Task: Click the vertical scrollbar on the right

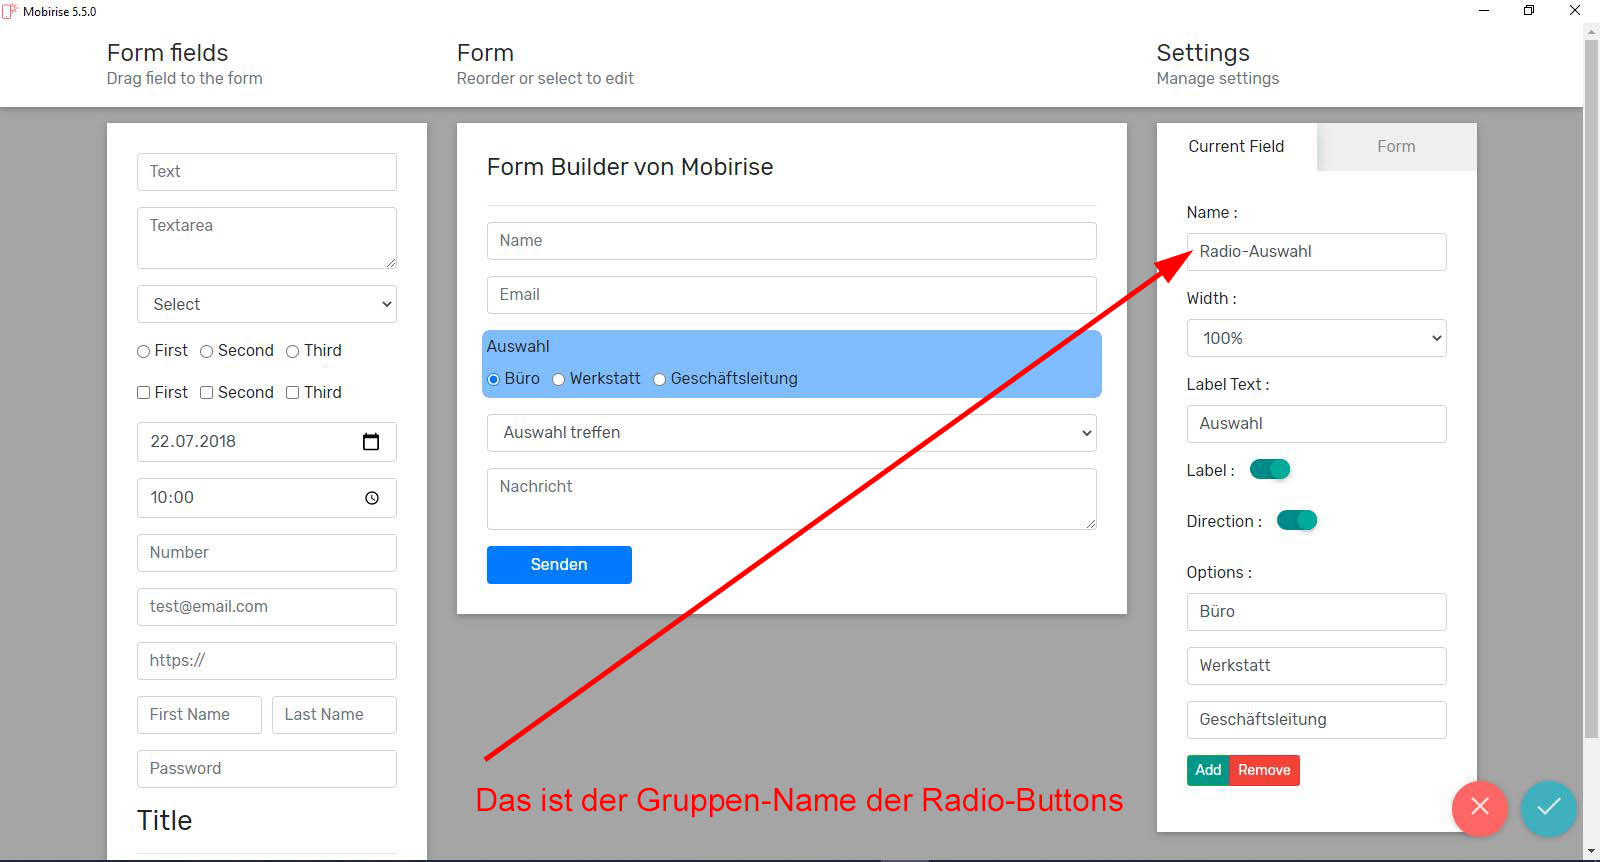Action: tap(1591, 390)
